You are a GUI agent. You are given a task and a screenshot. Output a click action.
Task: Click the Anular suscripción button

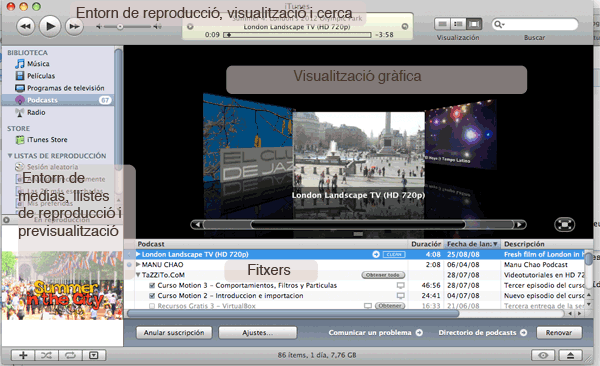click(x=174, y=333)
